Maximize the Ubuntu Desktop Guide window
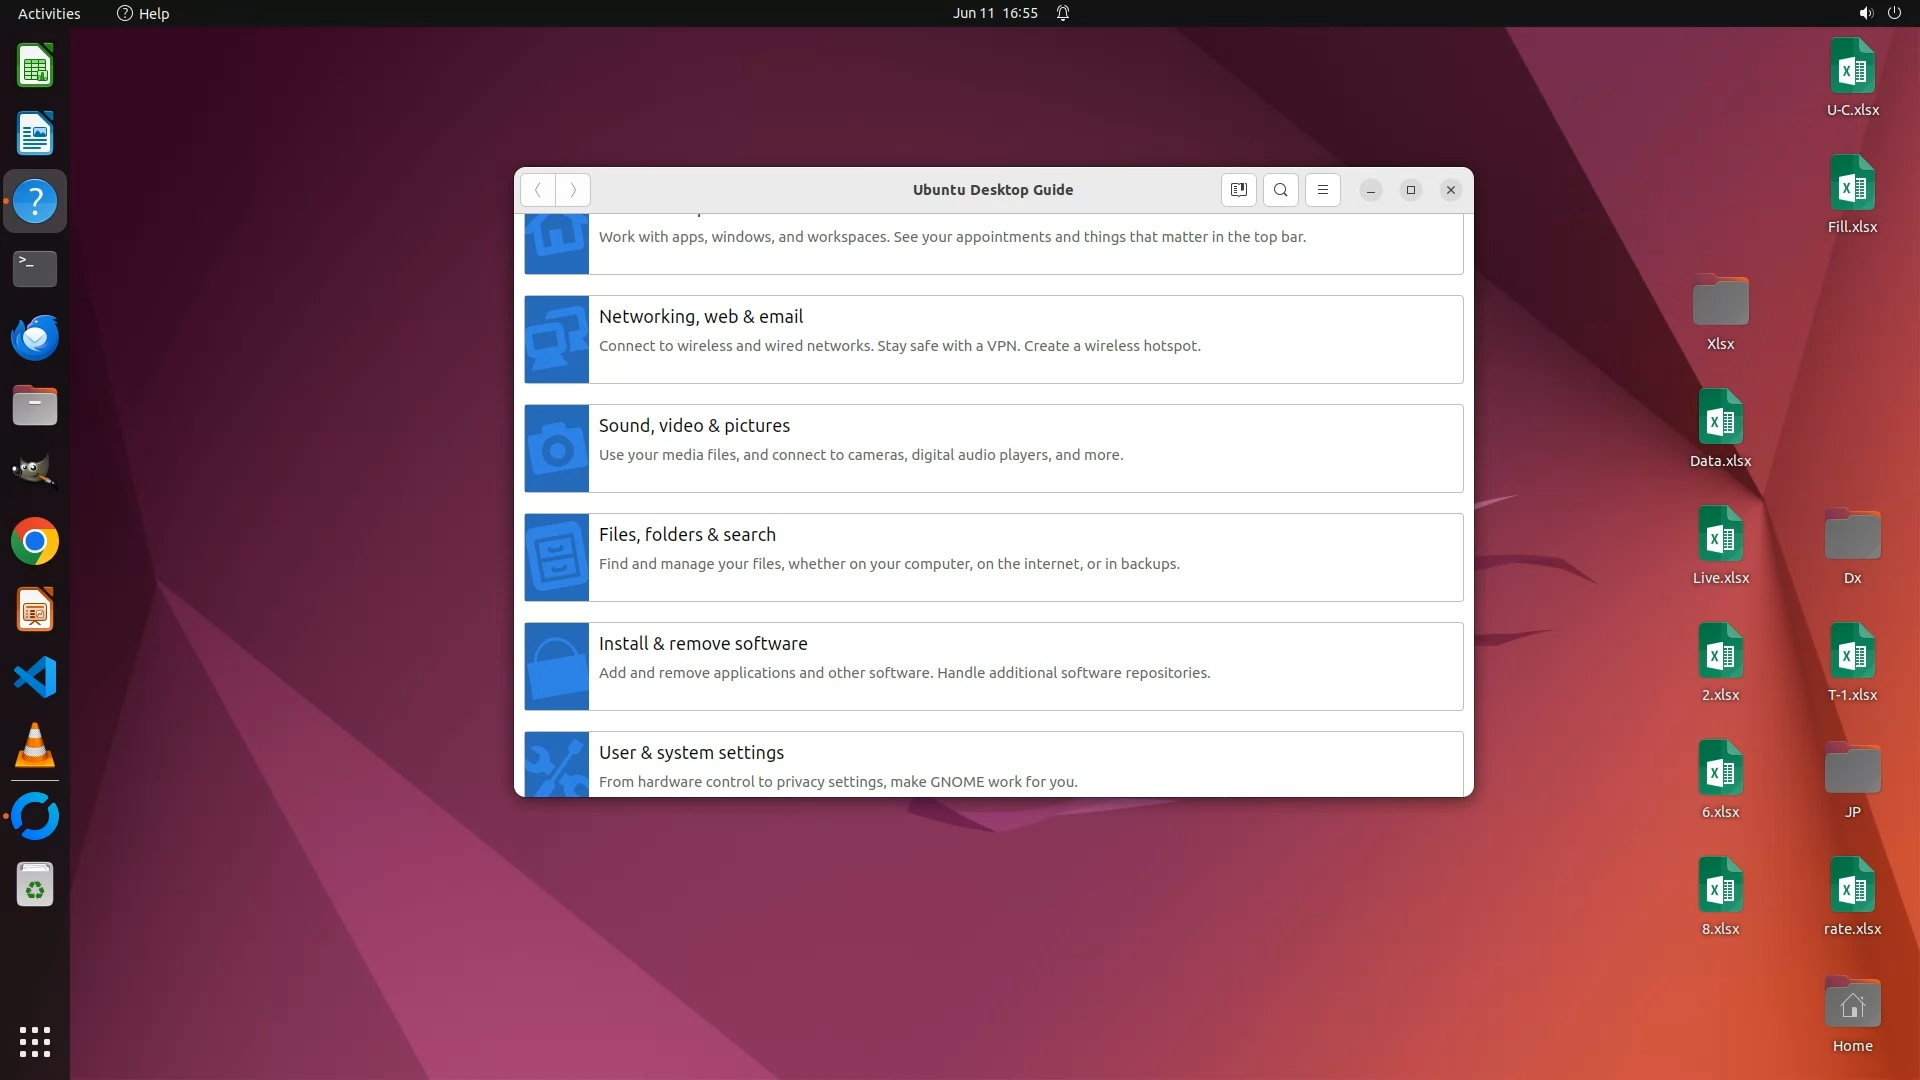1920x1080 pixels. pyautogui.click(x=1411, y=190)
